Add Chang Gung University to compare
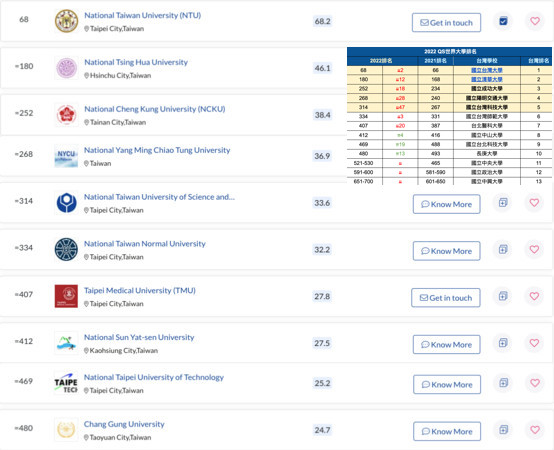Image resolution: width=554 pixels, height=450 pixels. tap(503, 430)
